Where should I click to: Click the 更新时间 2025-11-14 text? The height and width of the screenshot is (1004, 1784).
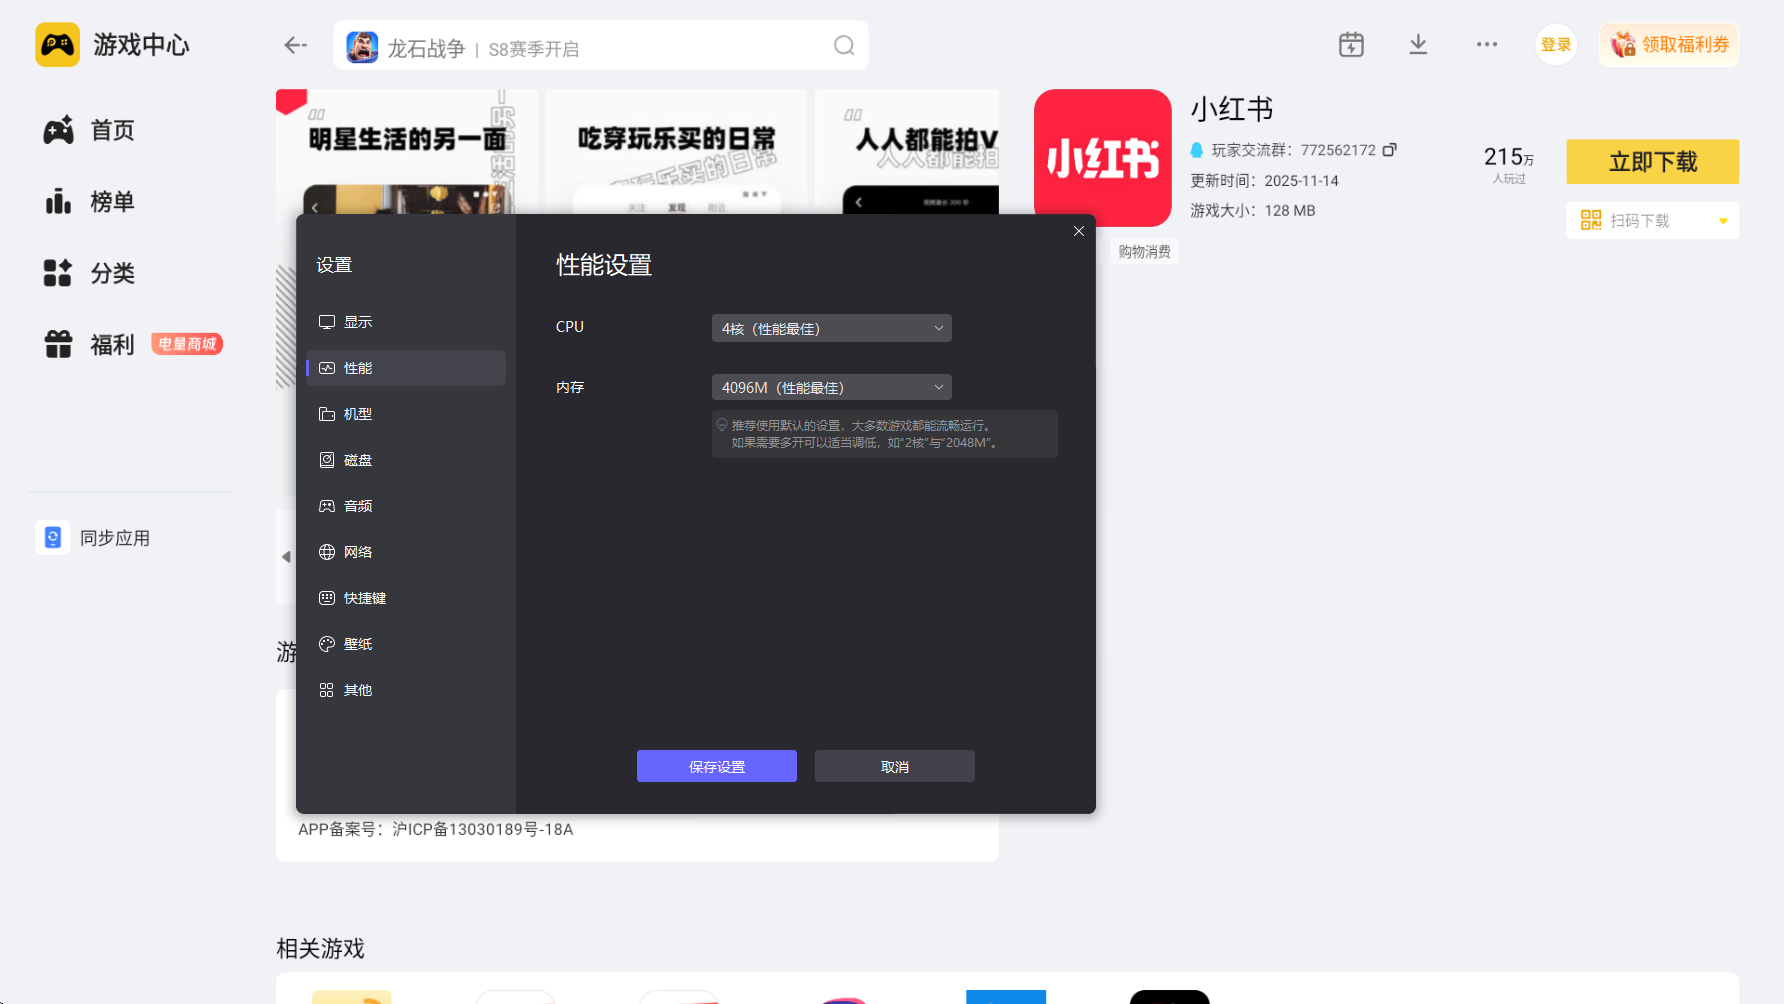1264,181
